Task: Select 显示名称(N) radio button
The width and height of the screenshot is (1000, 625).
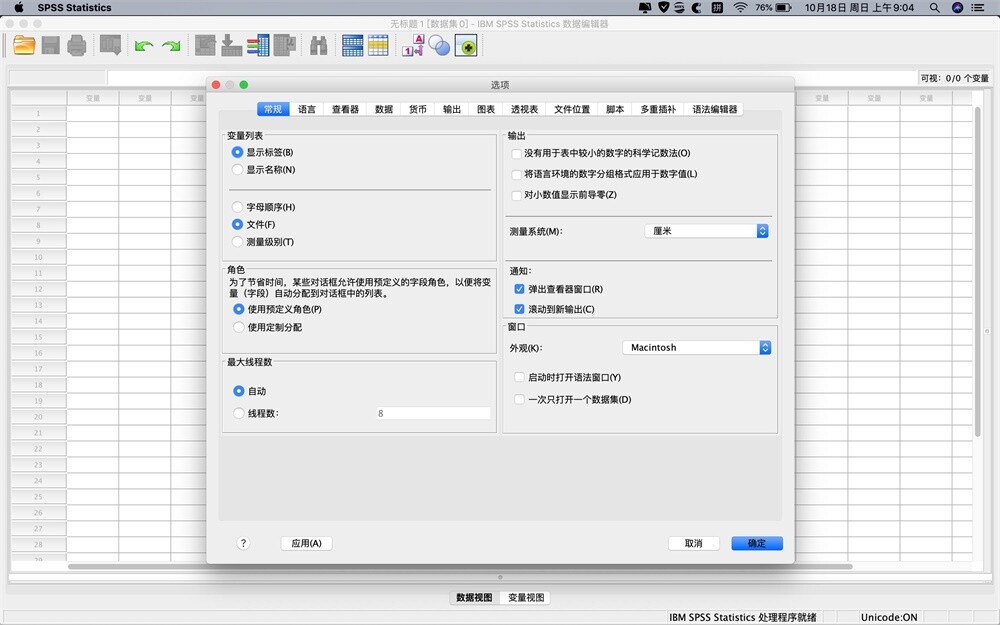Action: 237,170
